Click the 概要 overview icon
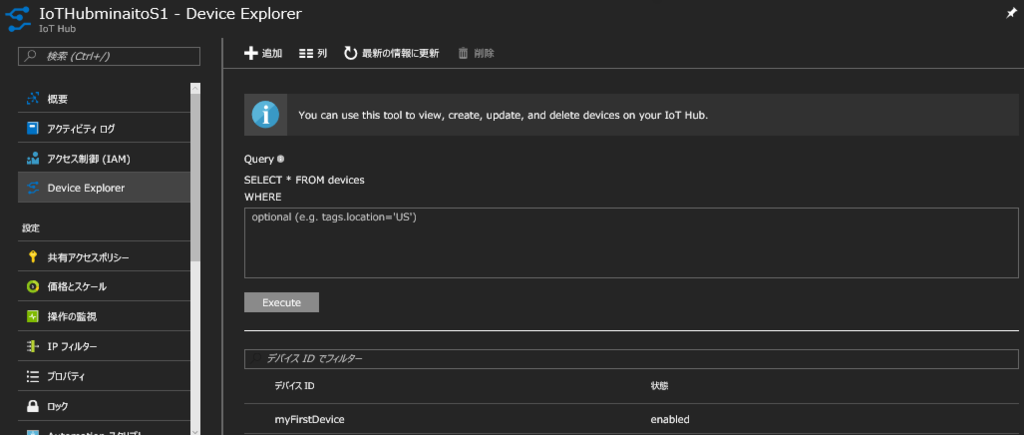This screenshot has width=1024, height=435. tap(33, 99)
